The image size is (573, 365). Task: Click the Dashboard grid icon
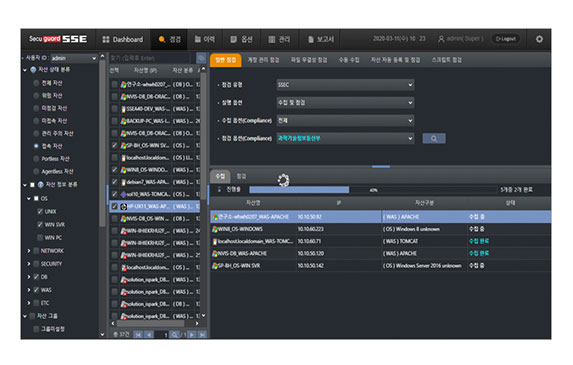[106, 39]
